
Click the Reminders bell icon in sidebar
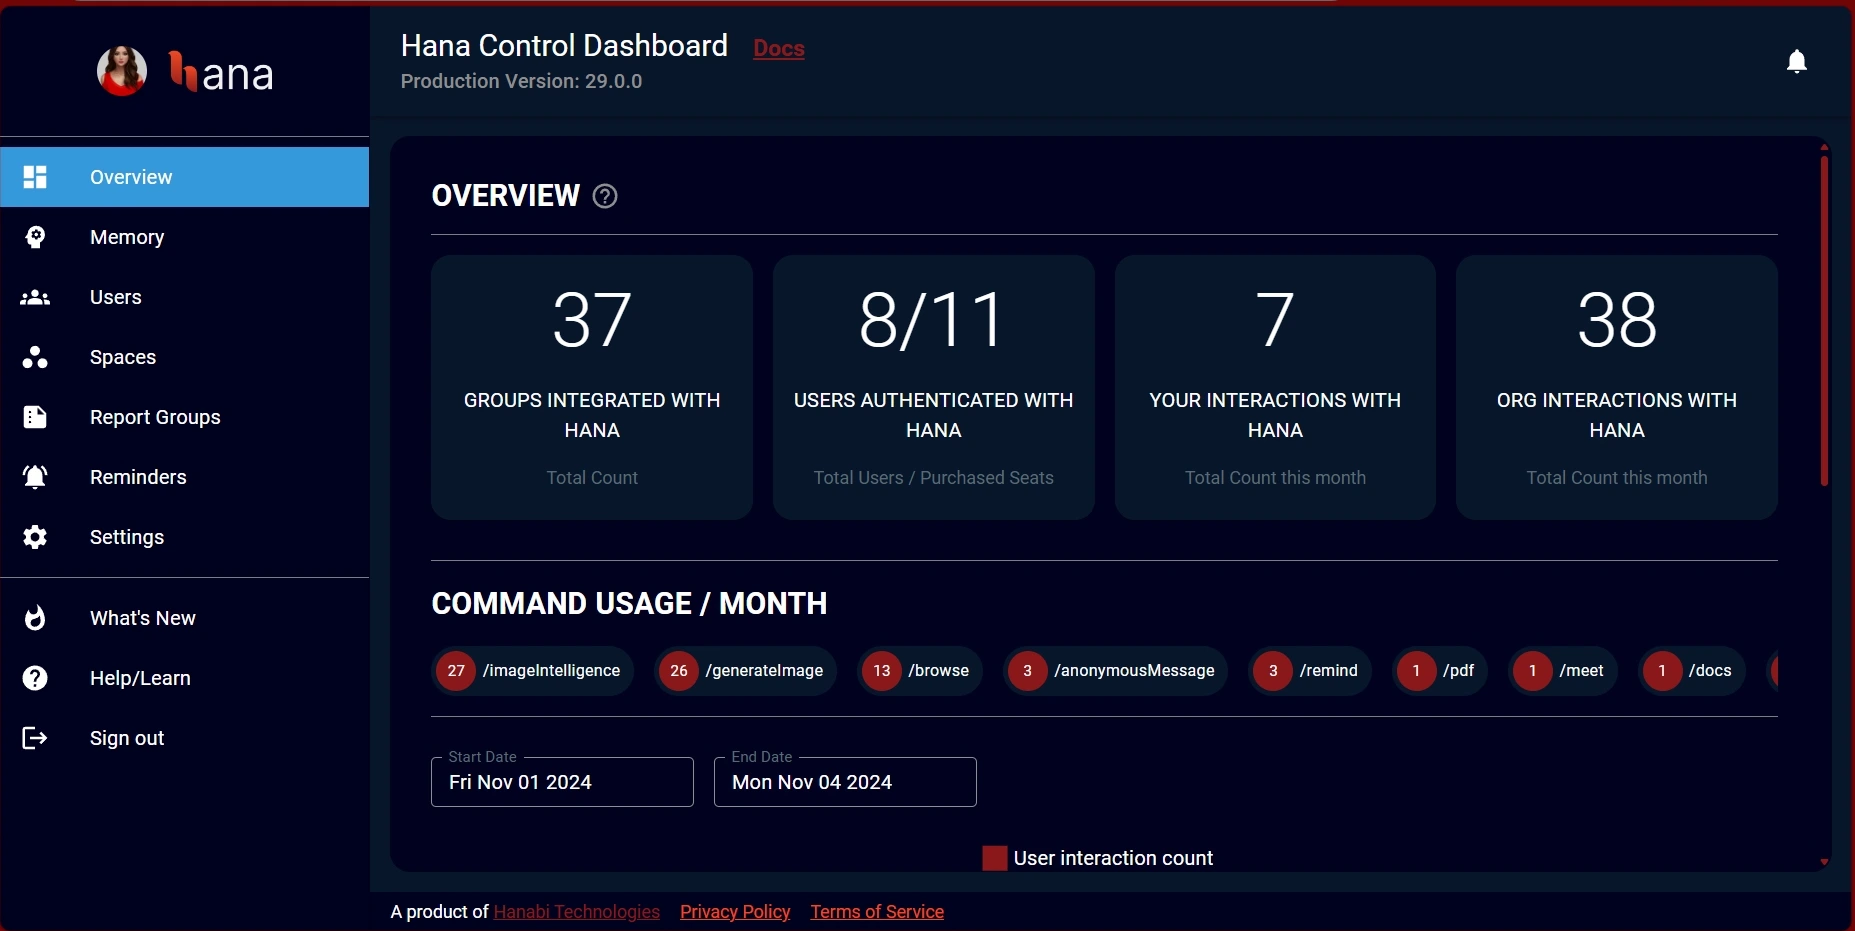pyautogui.click(x=35, y=477)
